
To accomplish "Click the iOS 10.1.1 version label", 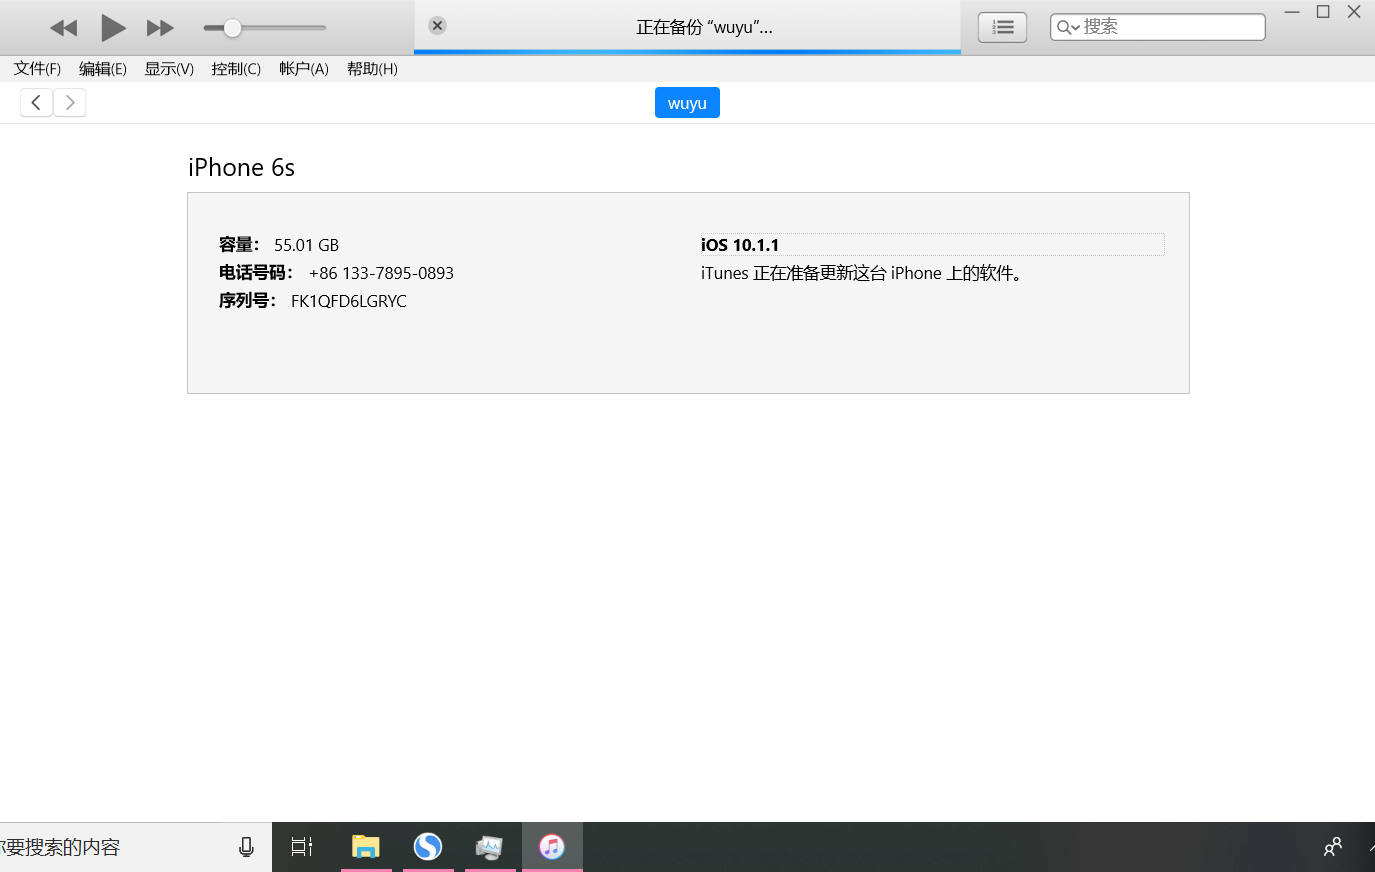I will [x=740, y=245].
